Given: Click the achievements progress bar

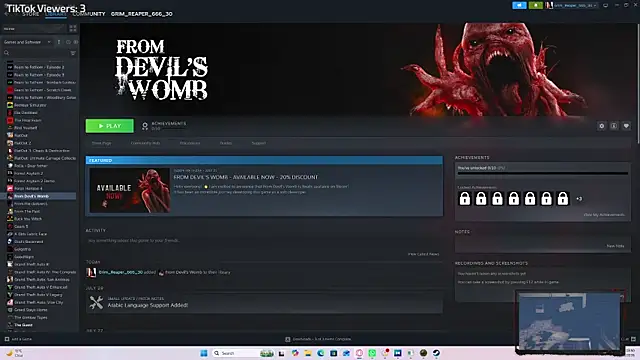Looking at the screenshot, I should coord(543,173).
